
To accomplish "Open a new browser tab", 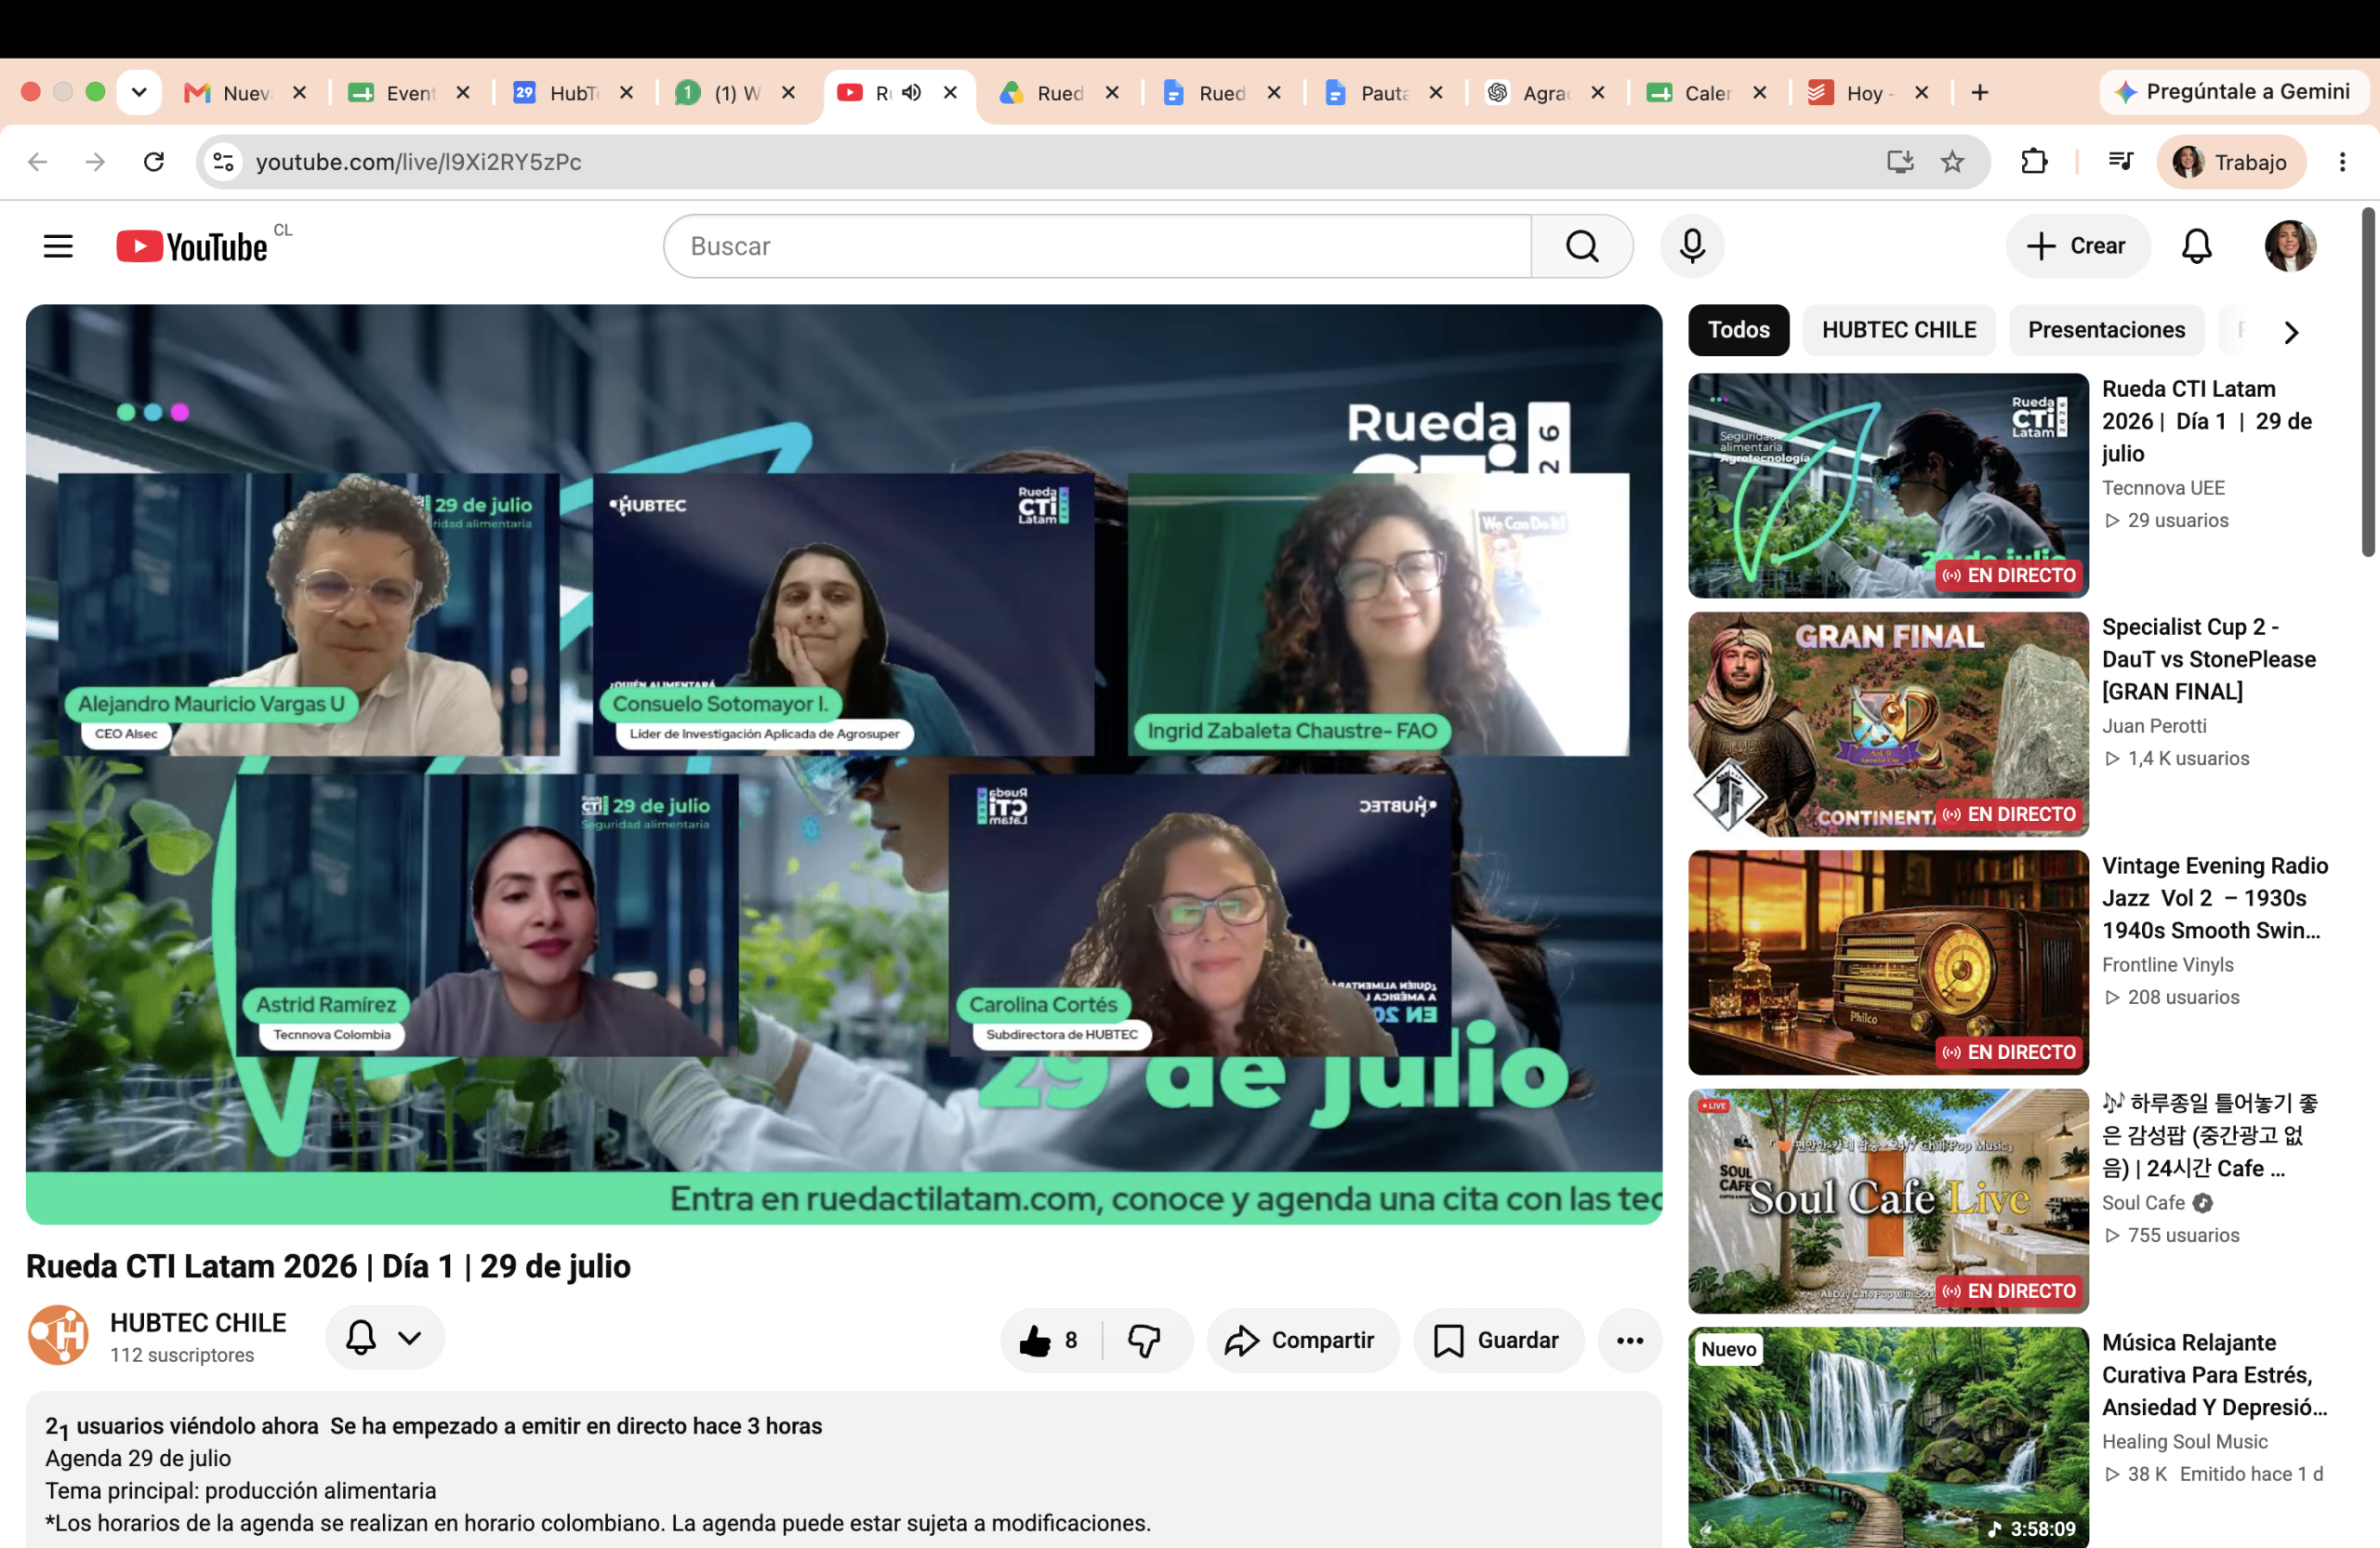I will pos(1980,93).
